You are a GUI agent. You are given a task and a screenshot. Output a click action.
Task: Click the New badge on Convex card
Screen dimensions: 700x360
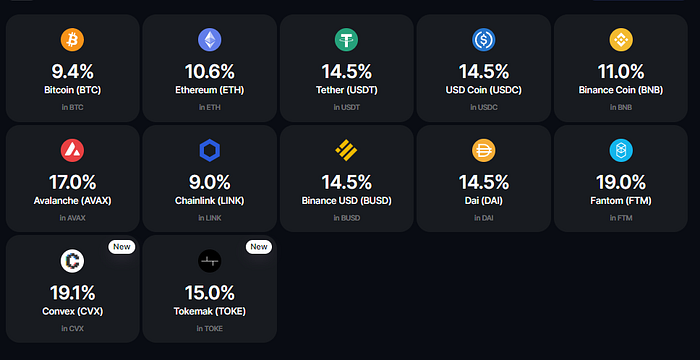pyautogui.click(x=121, y=247)
